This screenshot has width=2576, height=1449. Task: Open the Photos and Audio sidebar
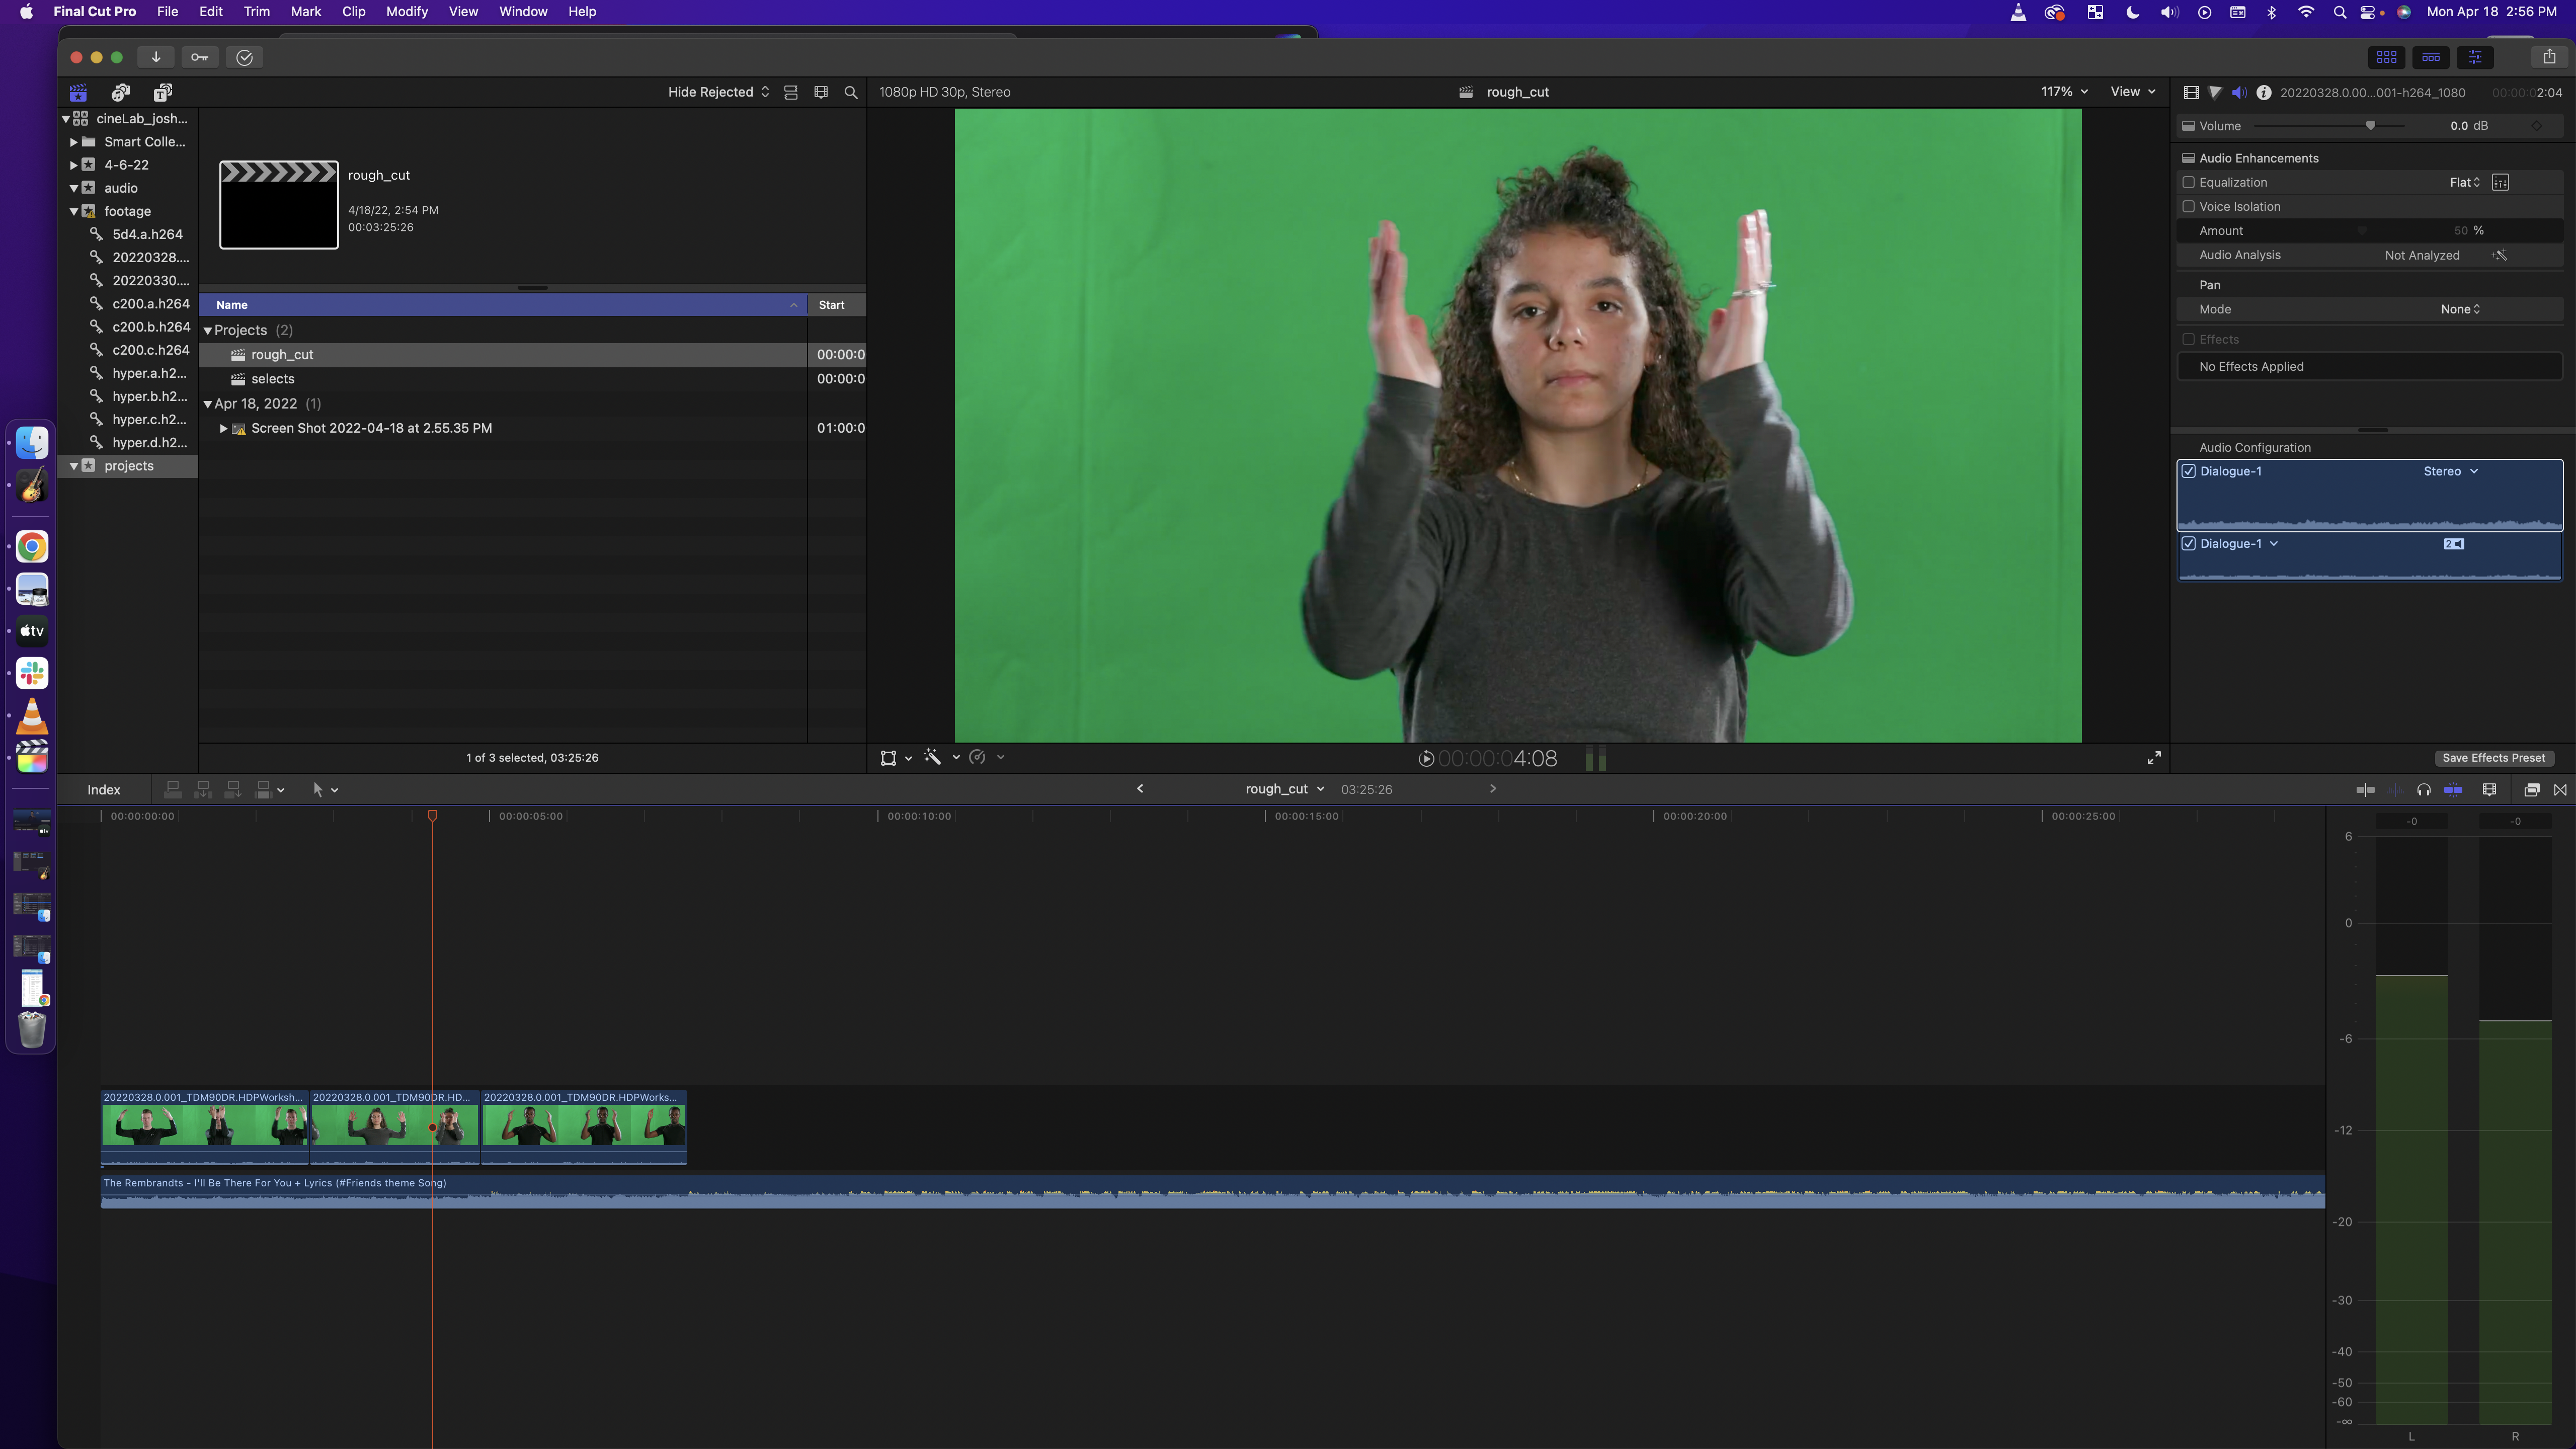point(121,92)
